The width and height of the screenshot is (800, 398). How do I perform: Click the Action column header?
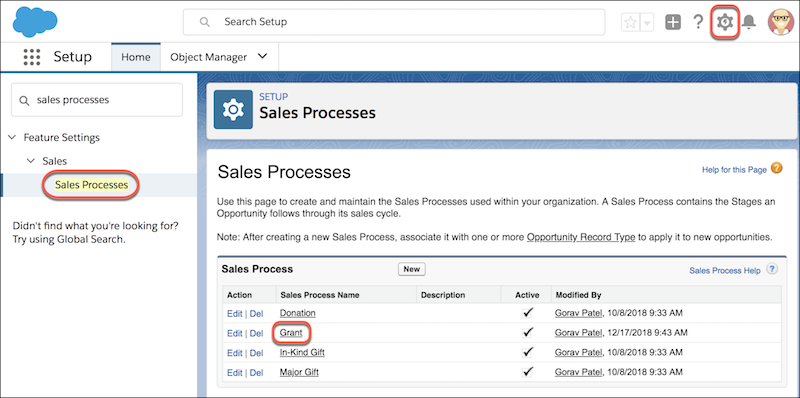(239, 295)
